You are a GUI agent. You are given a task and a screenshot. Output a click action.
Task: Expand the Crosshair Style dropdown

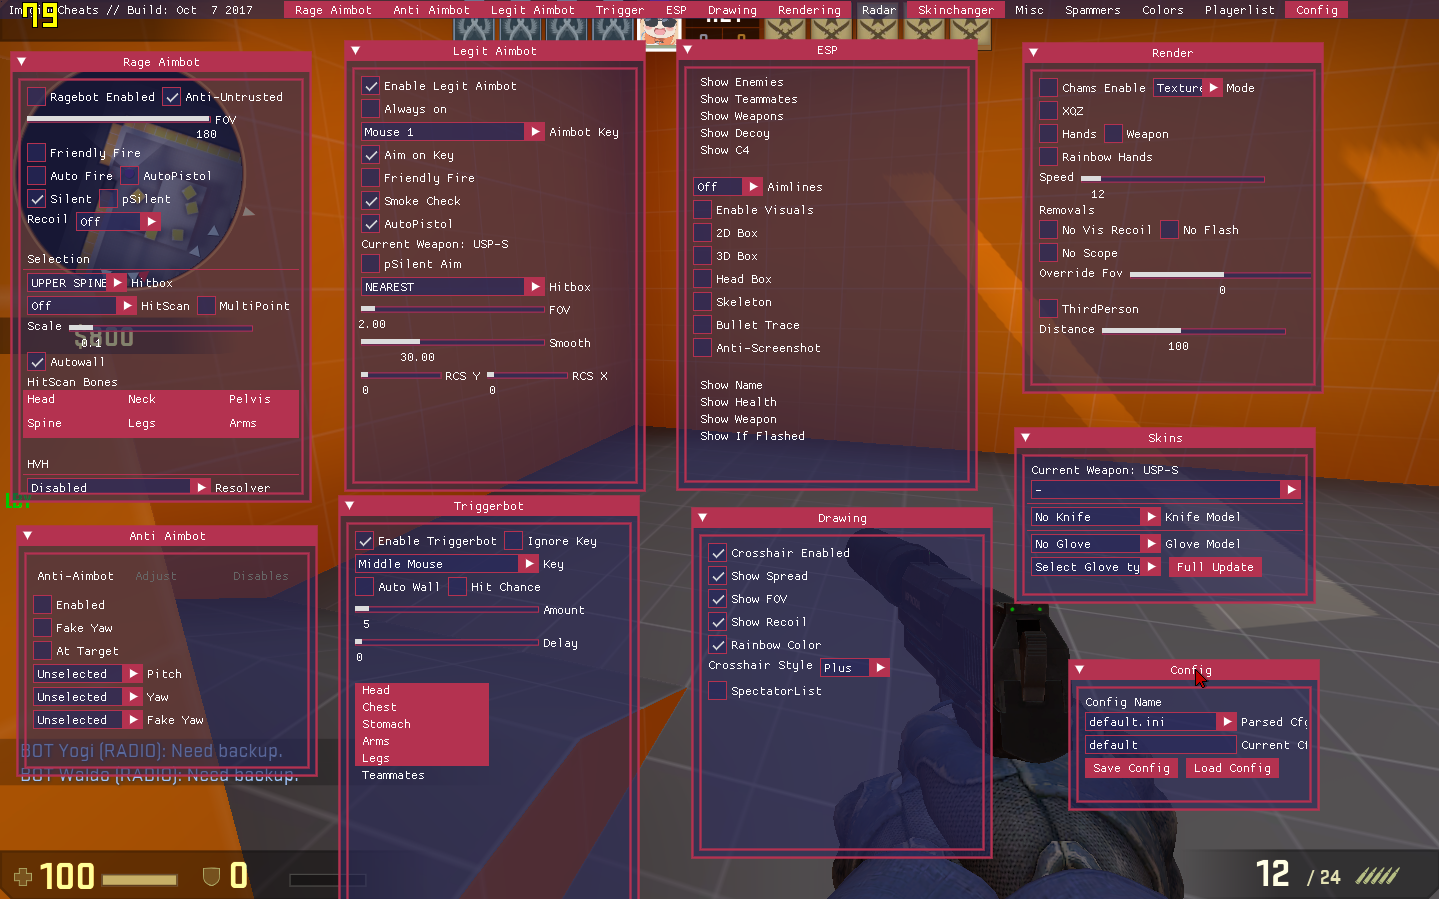pos(854,667)
